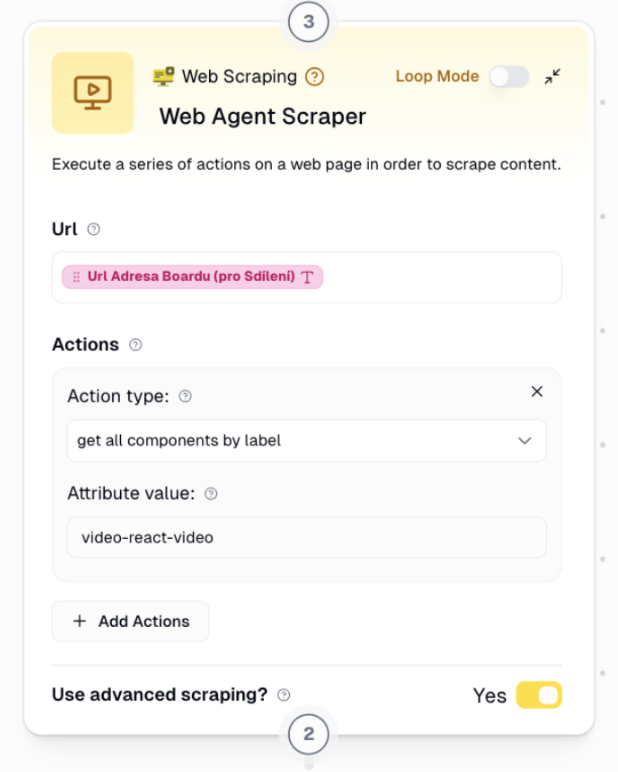Open Web Scraping help question mark
The image size is (618, 772).
pyautogui.click(x=315, y=76)
